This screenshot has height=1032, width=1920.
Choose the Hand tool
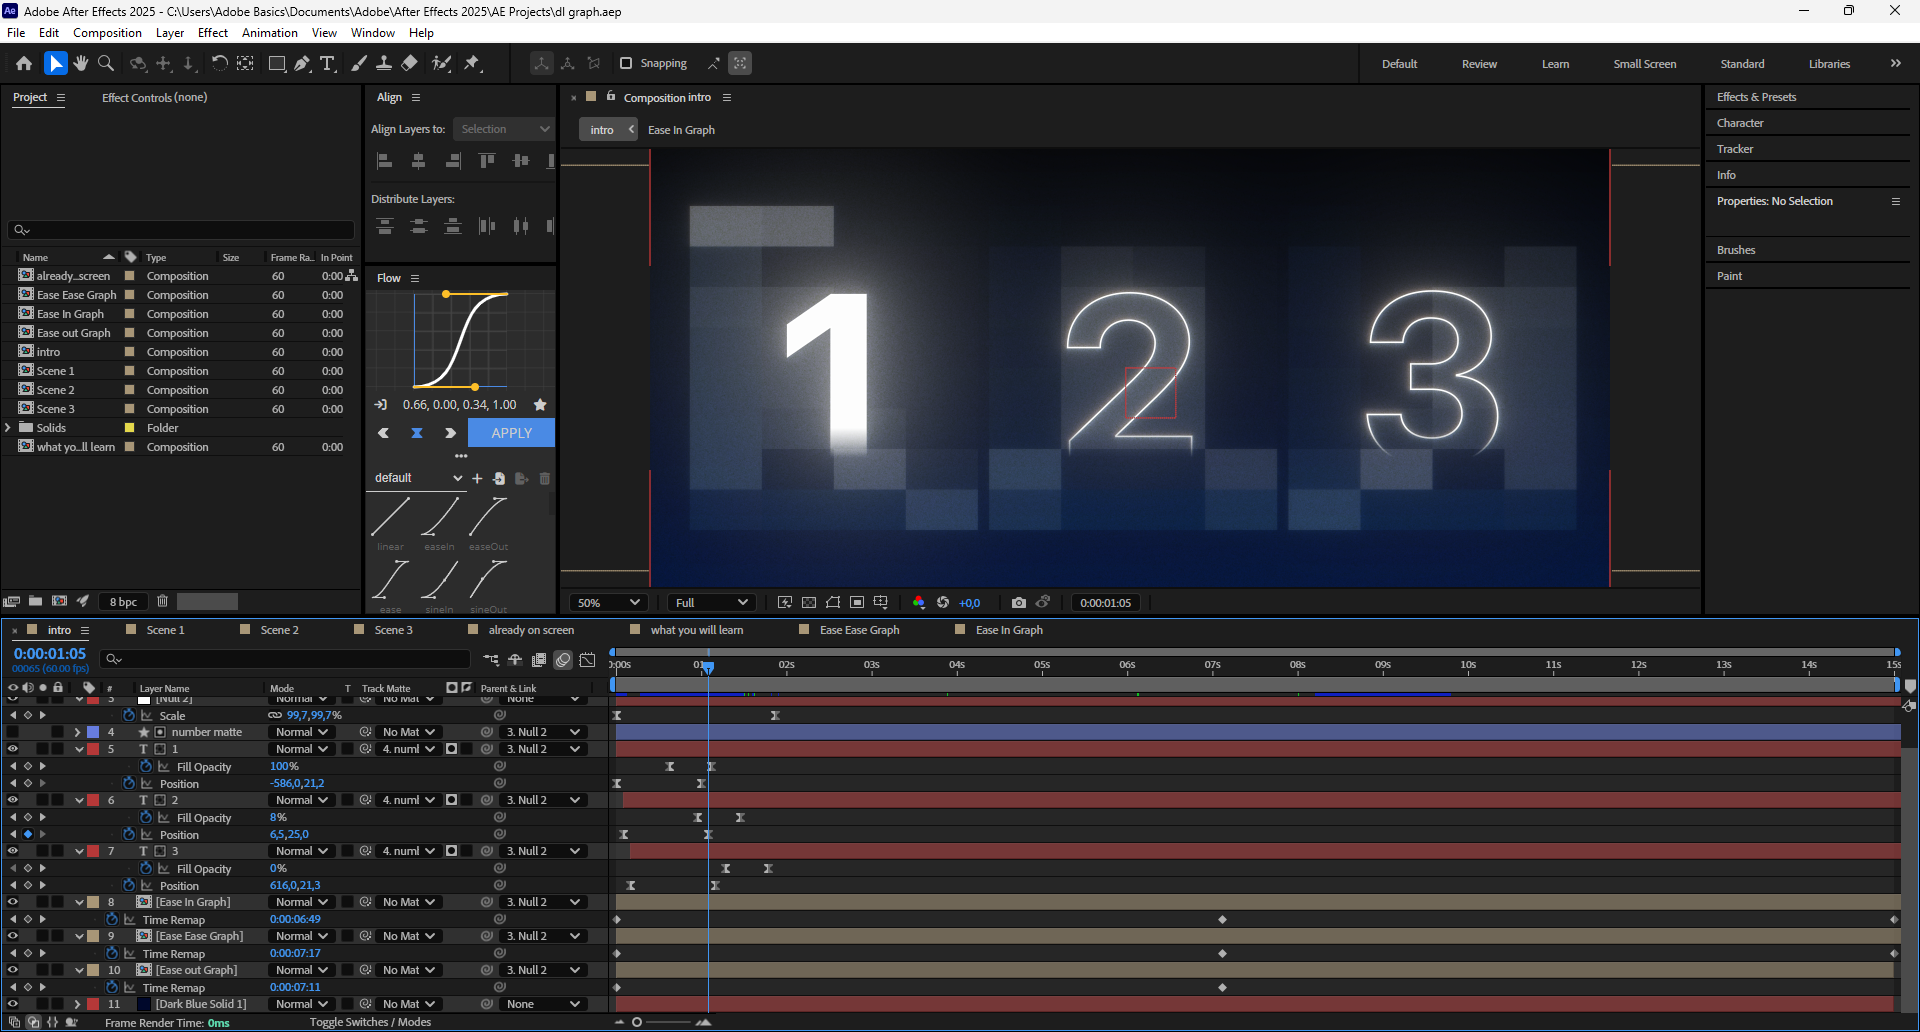[81, 64]
